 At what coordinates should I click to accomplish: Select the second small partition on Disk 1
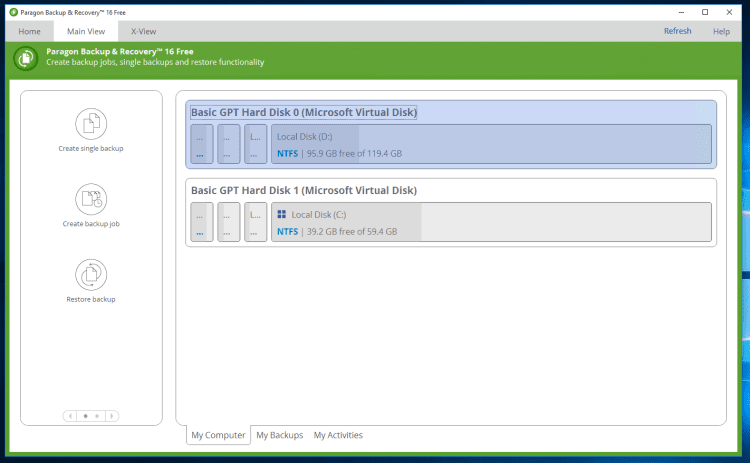(229, 222)
